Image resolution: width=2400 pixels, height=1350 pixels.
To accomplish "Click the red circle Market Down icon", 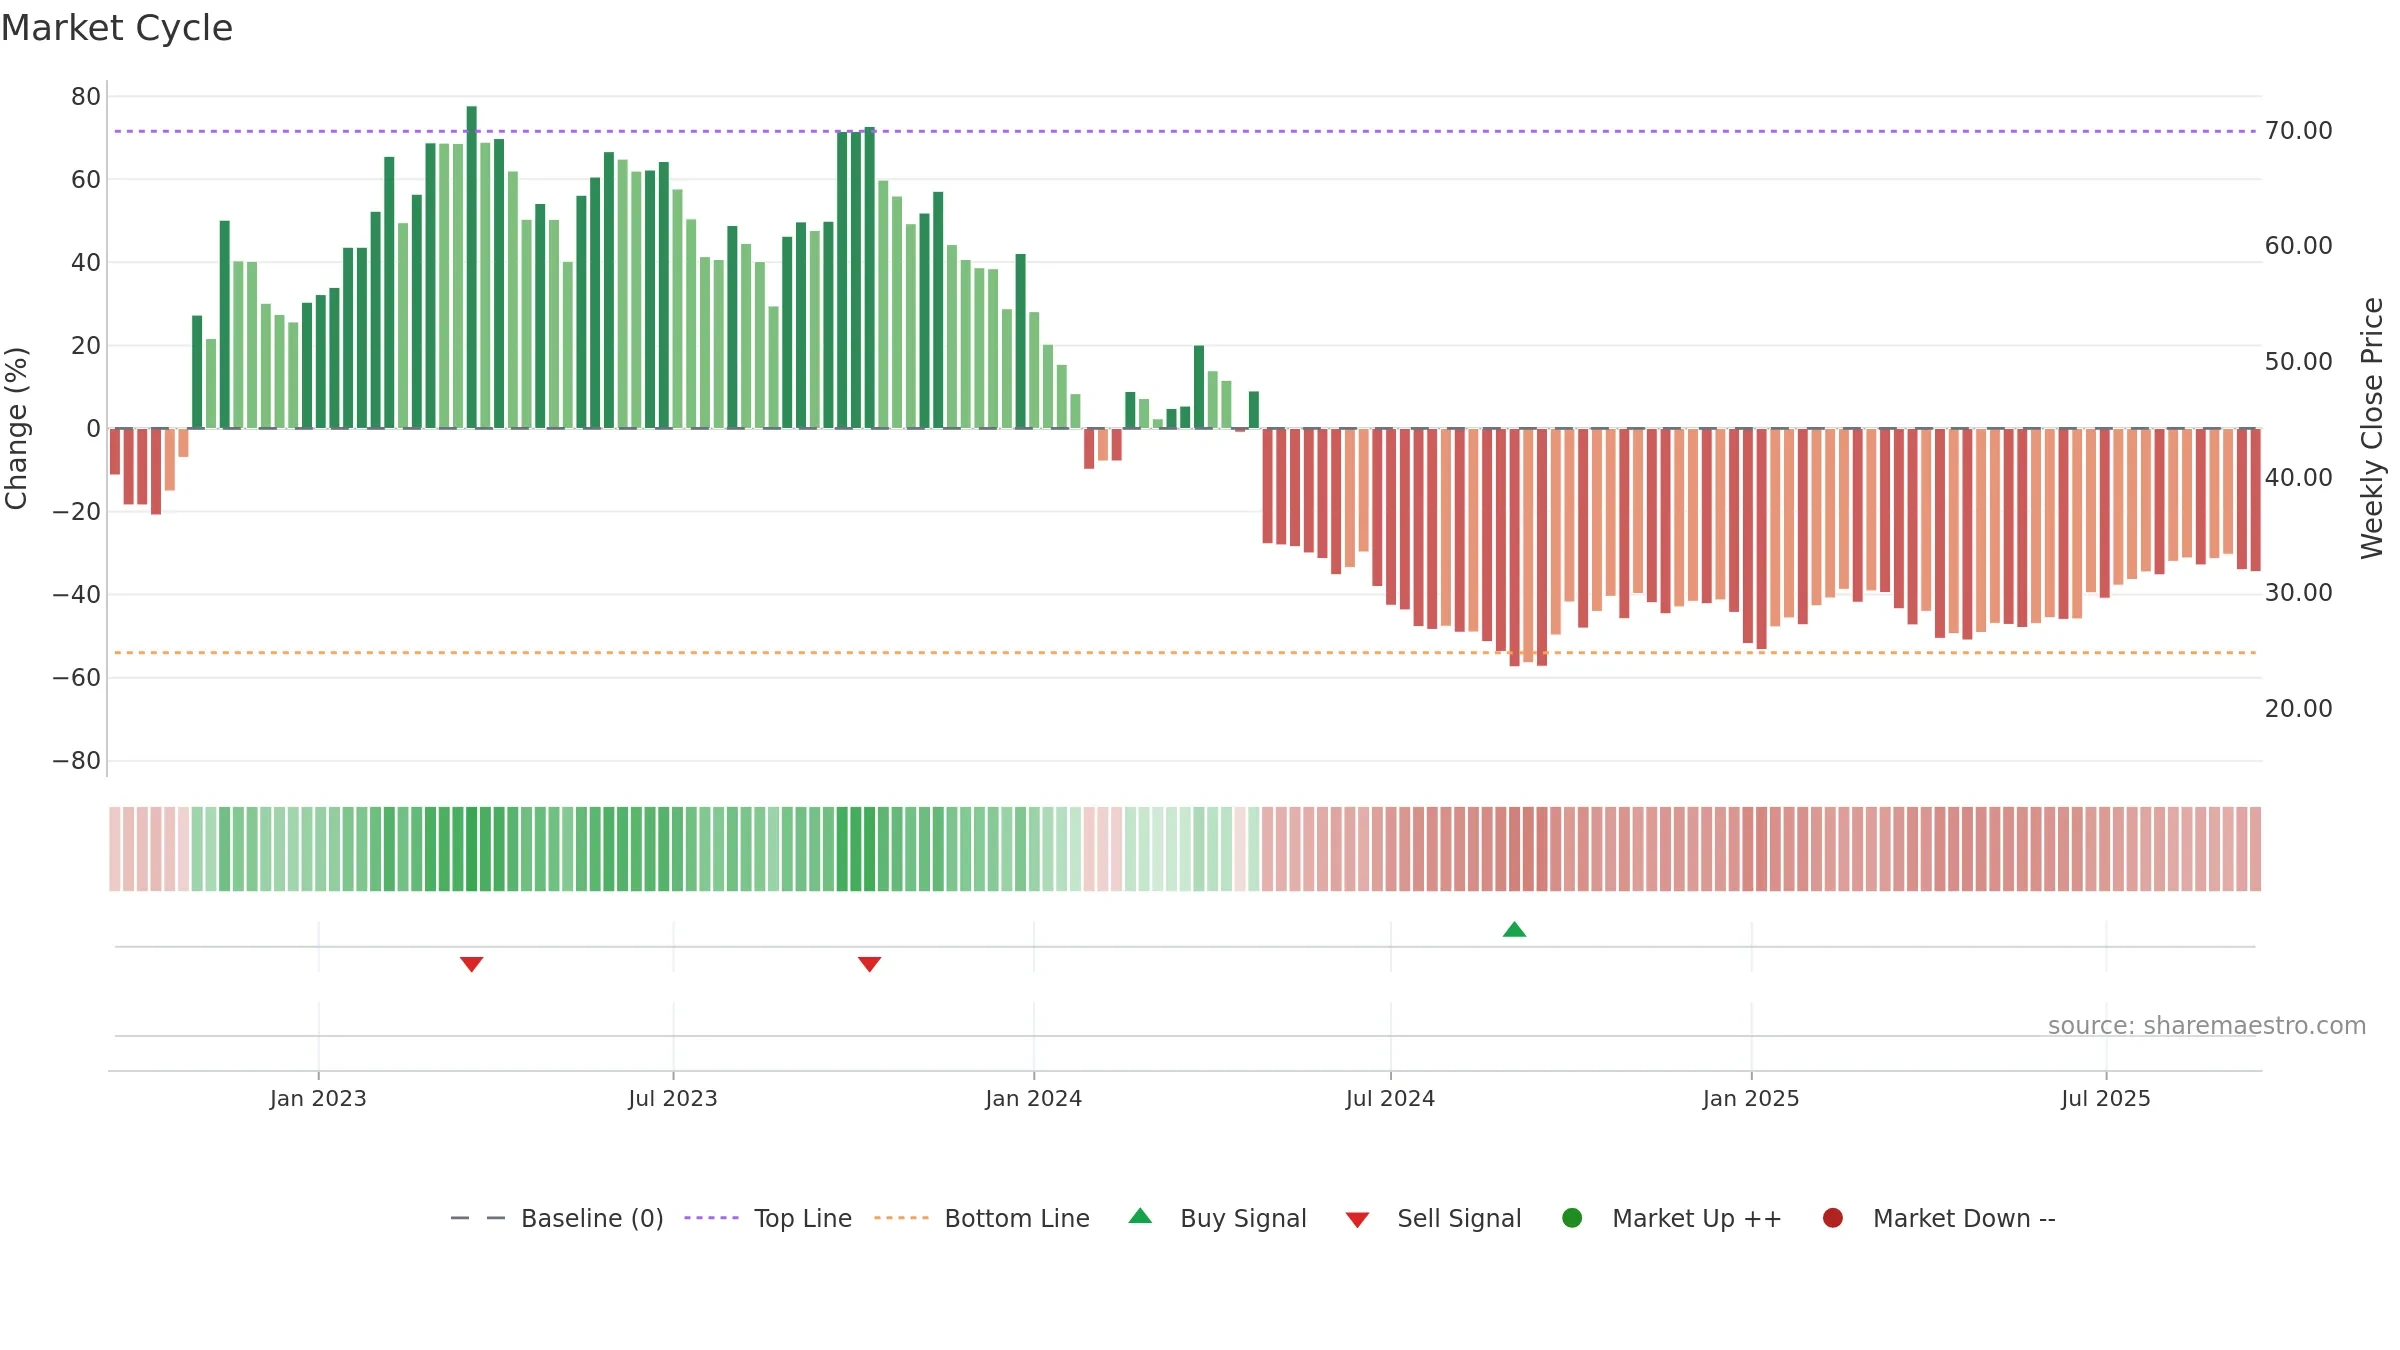I will click(1833, 1218).
